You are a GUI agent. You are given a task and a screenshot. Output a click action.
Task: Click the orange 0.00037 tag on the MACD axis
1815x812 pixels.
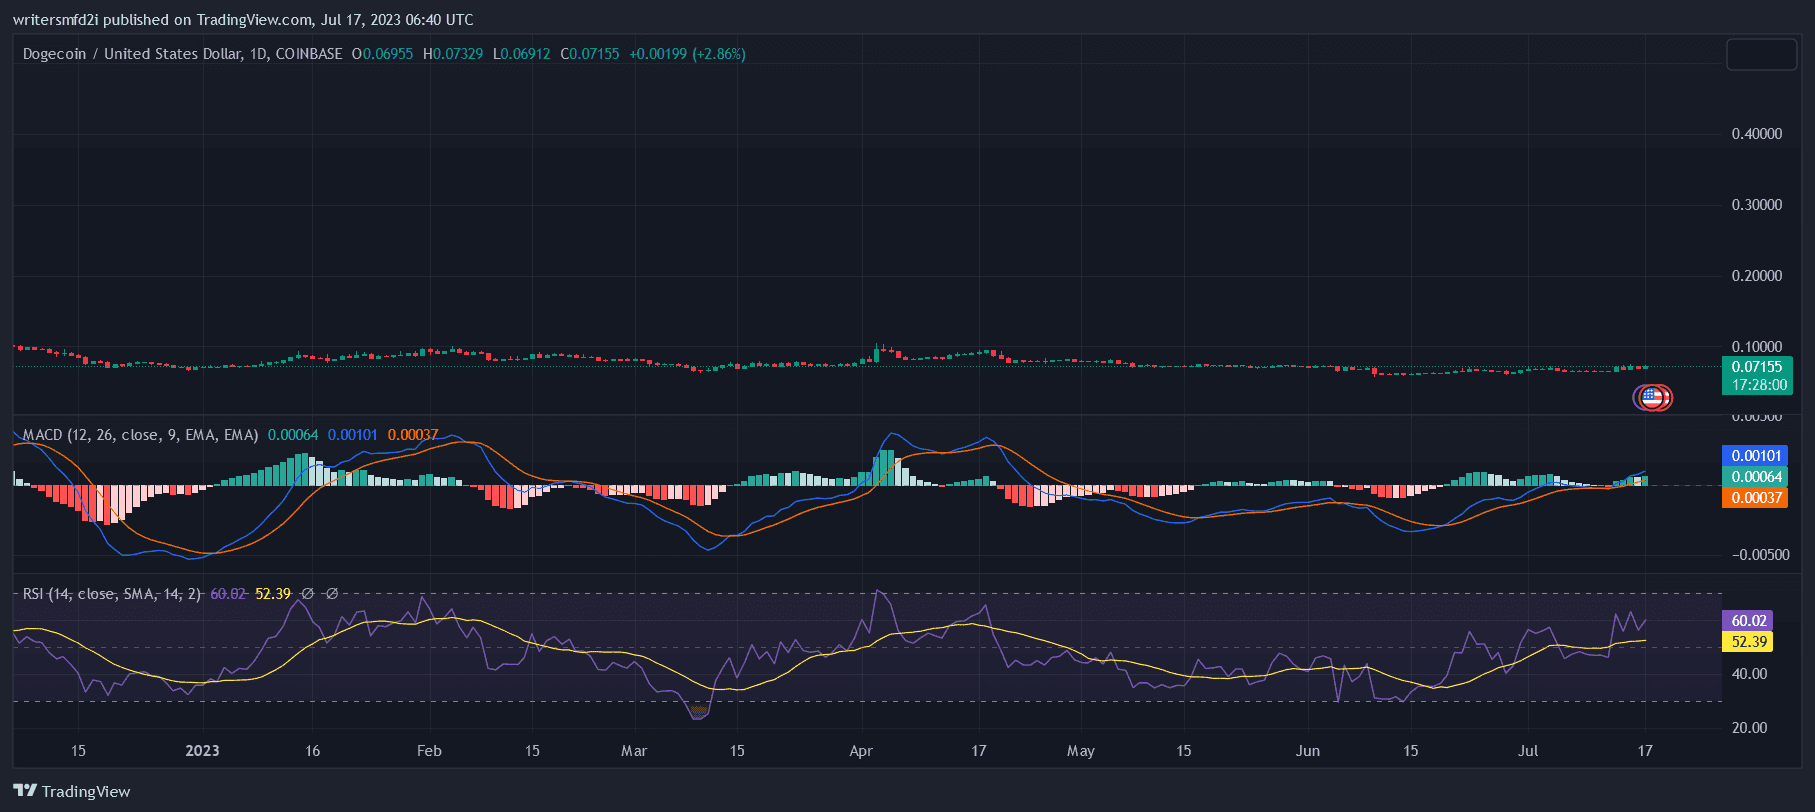pos(1755,498)
